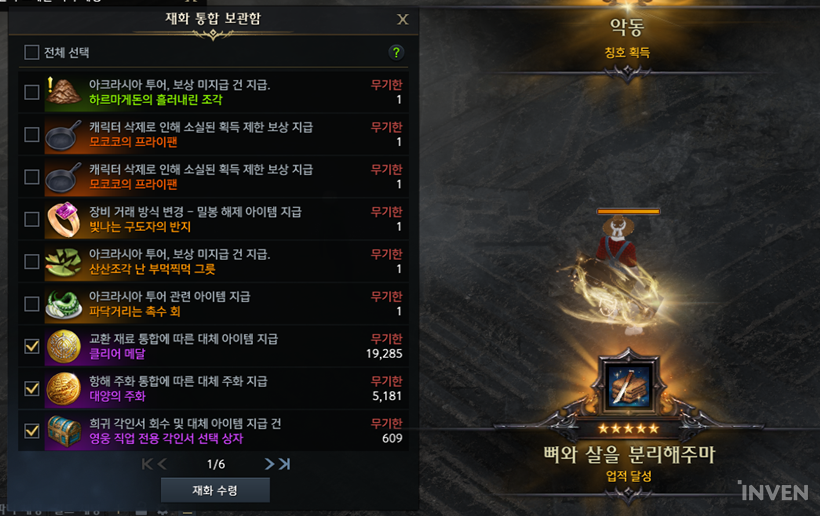The width and height of the screenshot is (820, 516).
Task: Click the 산산조각 난 부먹찍먹 그릇 icon
Action: [x=63, y=261]
